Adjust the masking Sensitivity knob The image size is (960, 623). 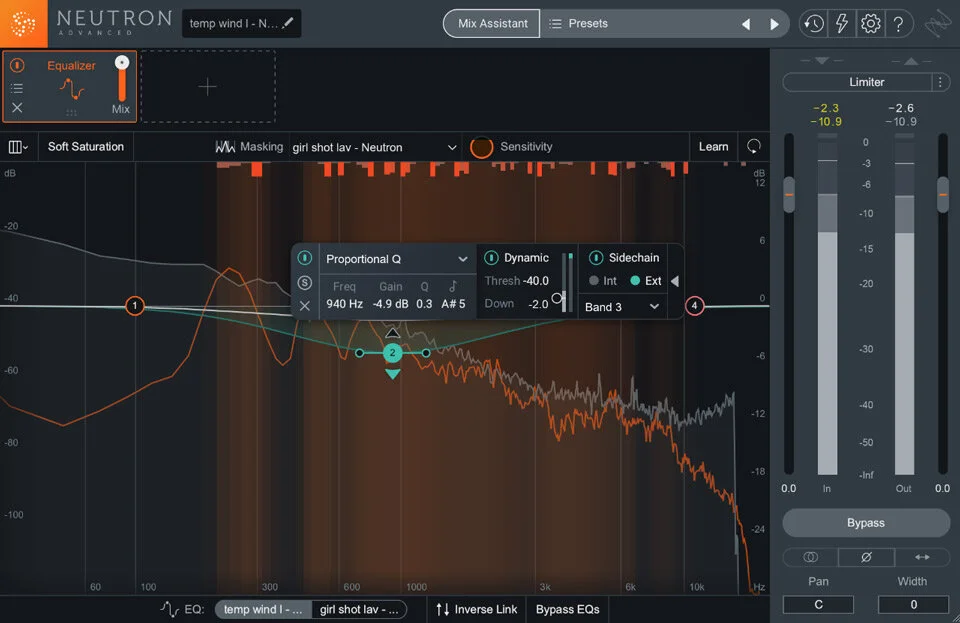tap(481, 147)
